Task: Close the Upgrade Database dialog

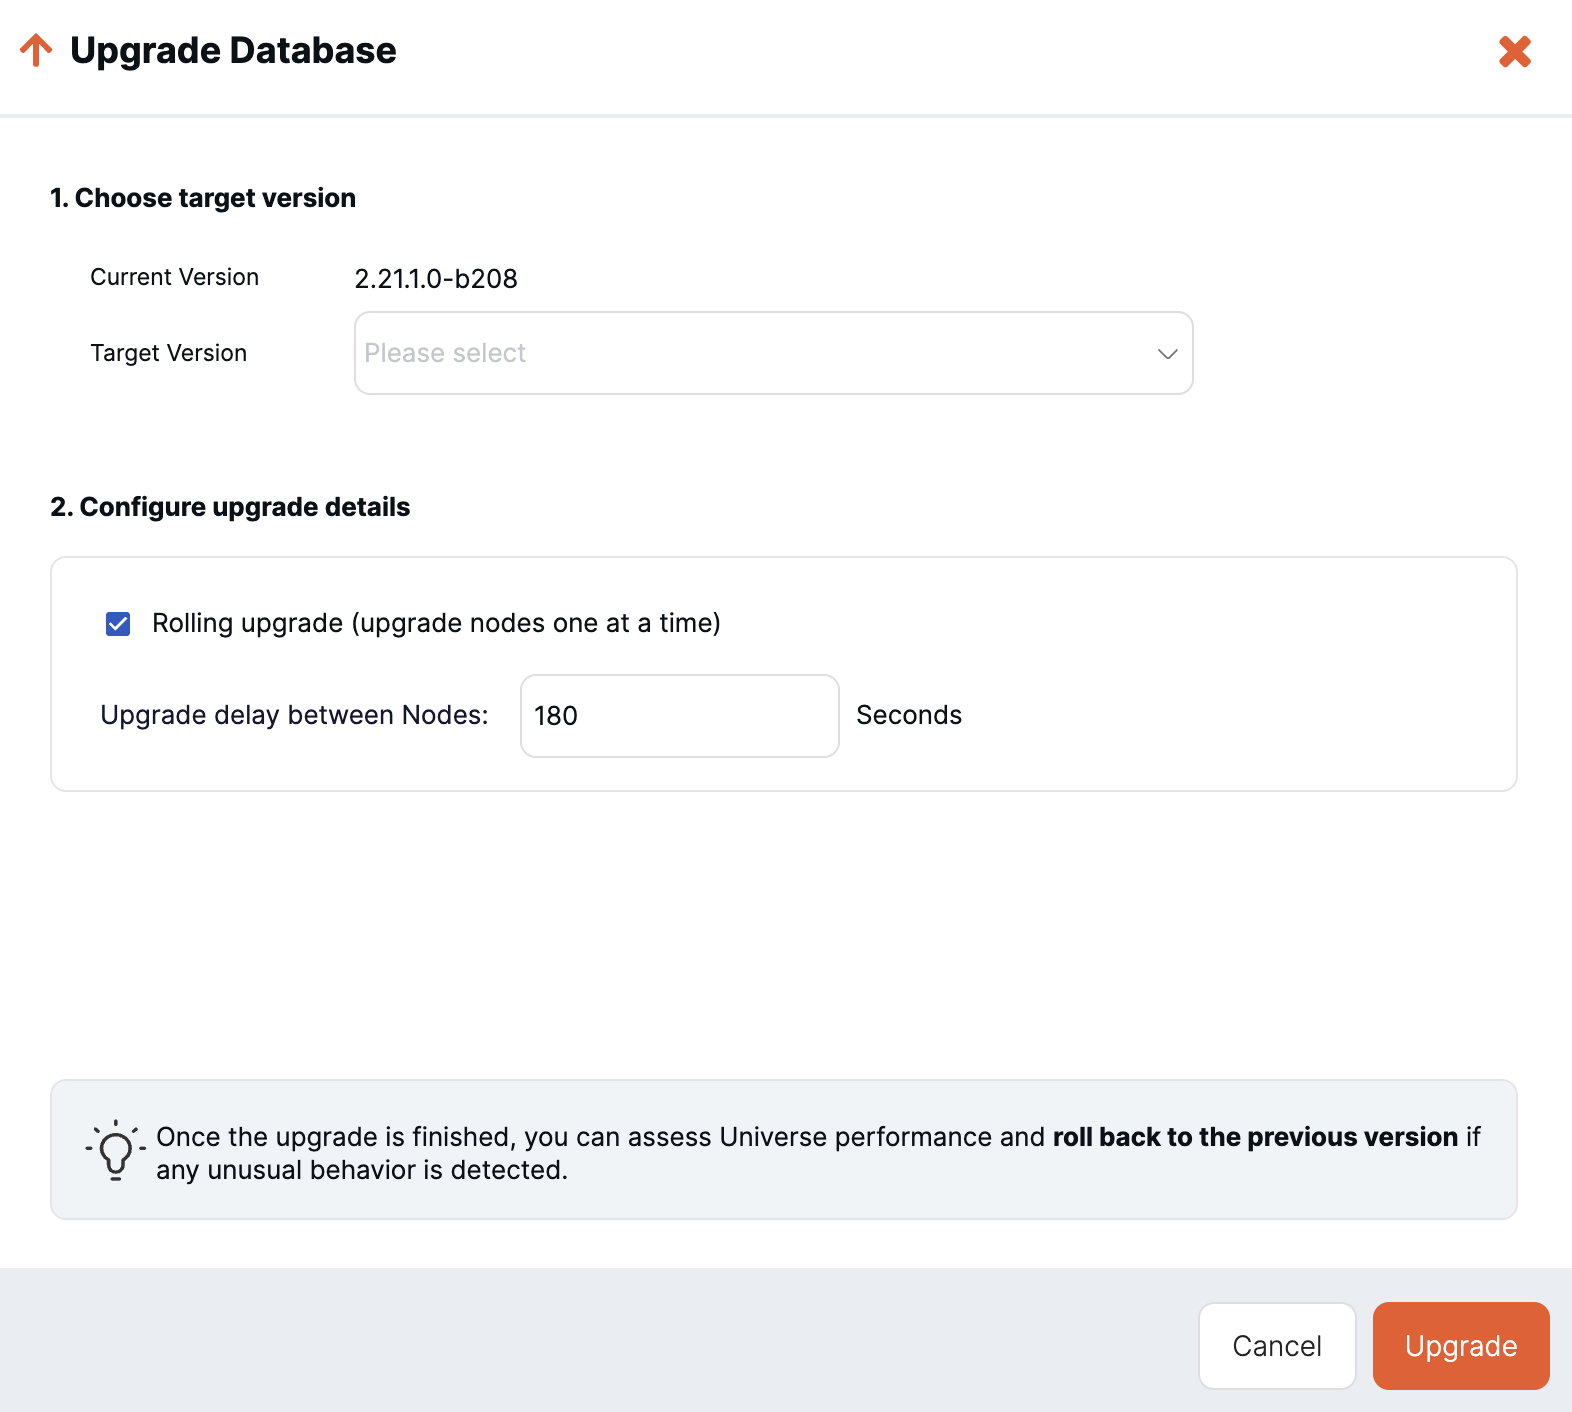Action: [x=1514, y=51]
